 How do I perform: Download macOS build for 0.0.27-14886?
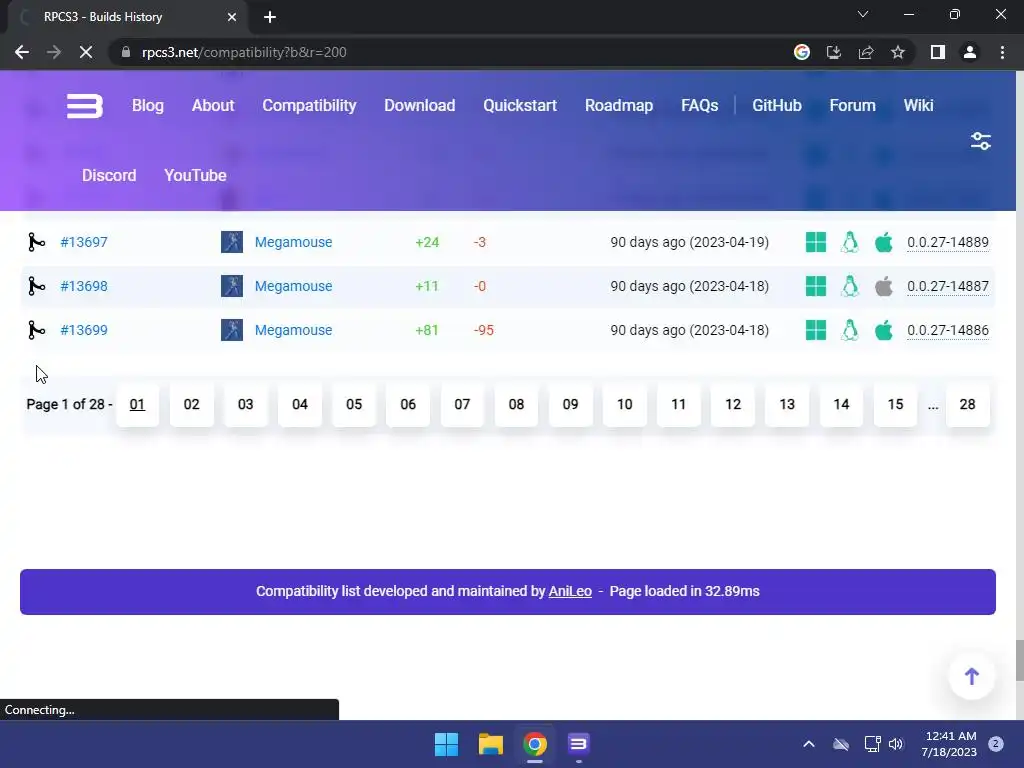coord(884,330)
